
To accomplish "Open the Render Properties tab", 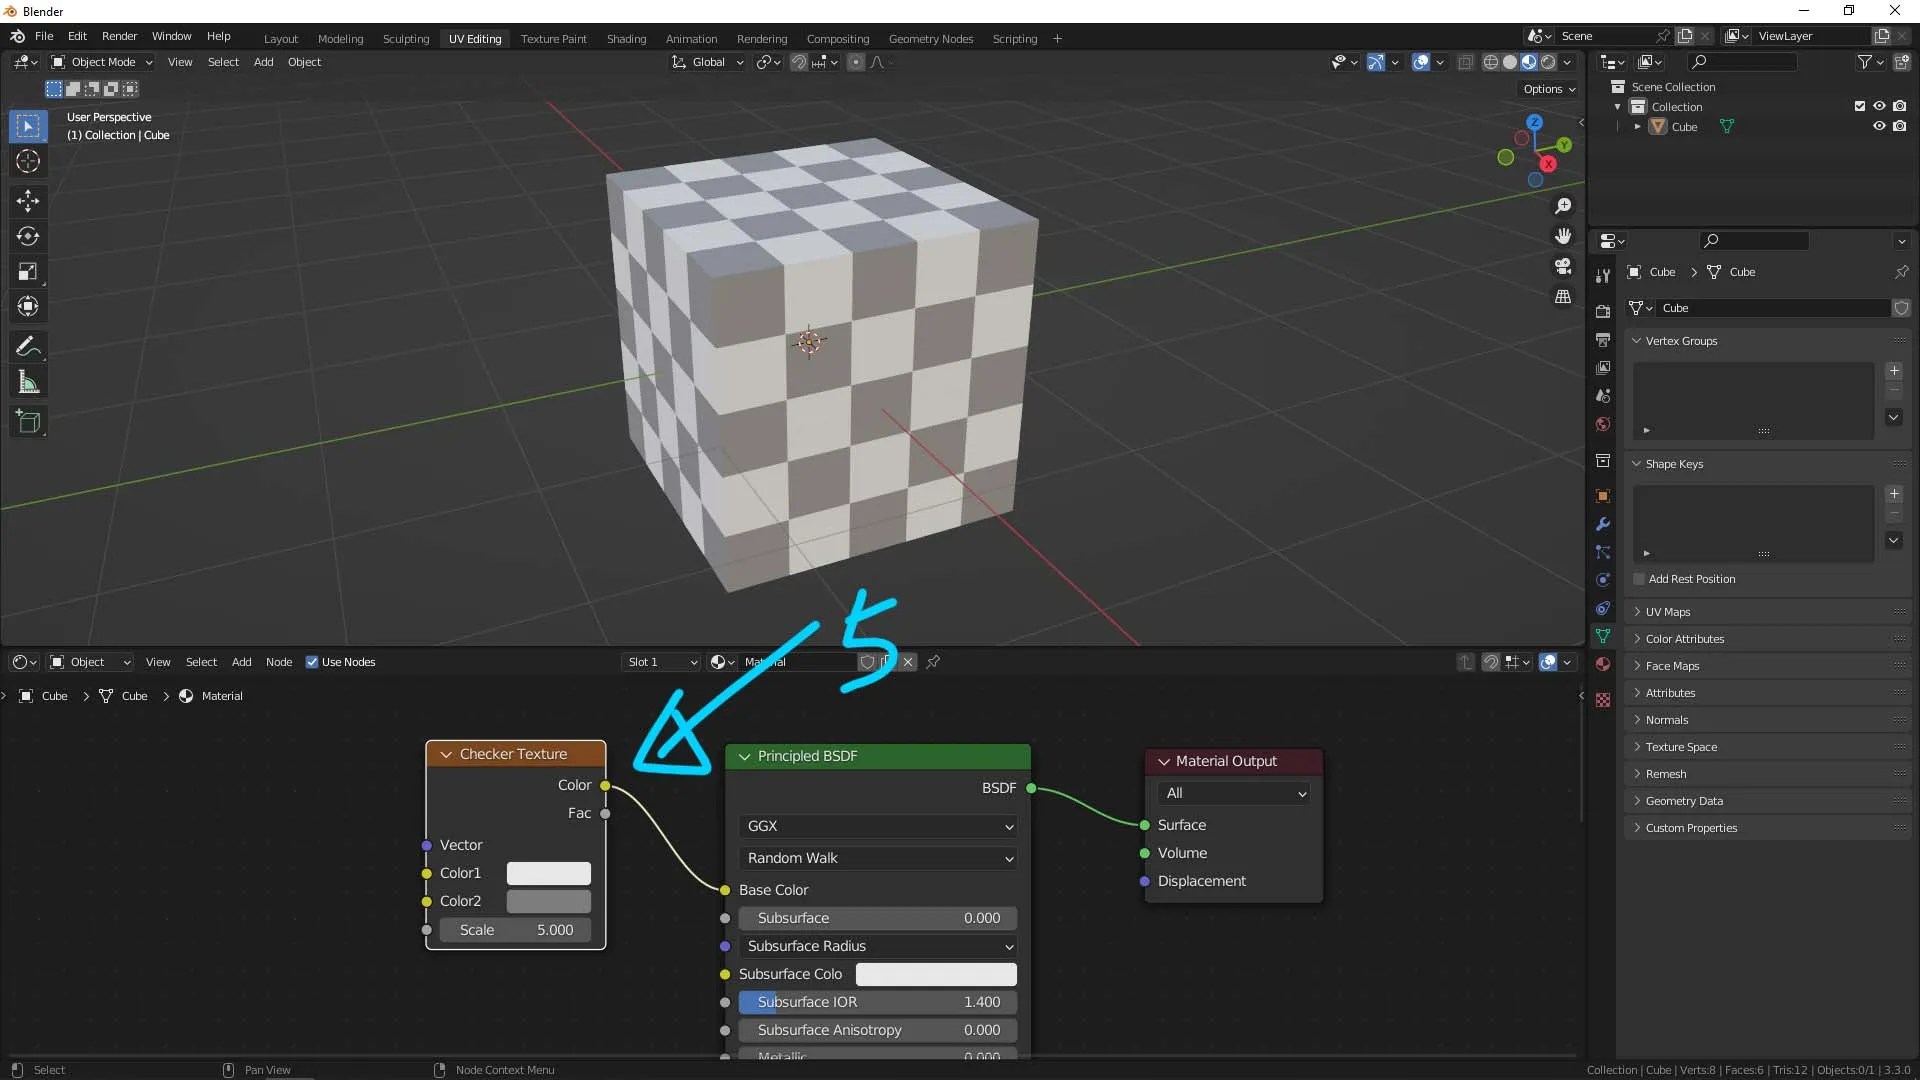I will [1603, 310].
